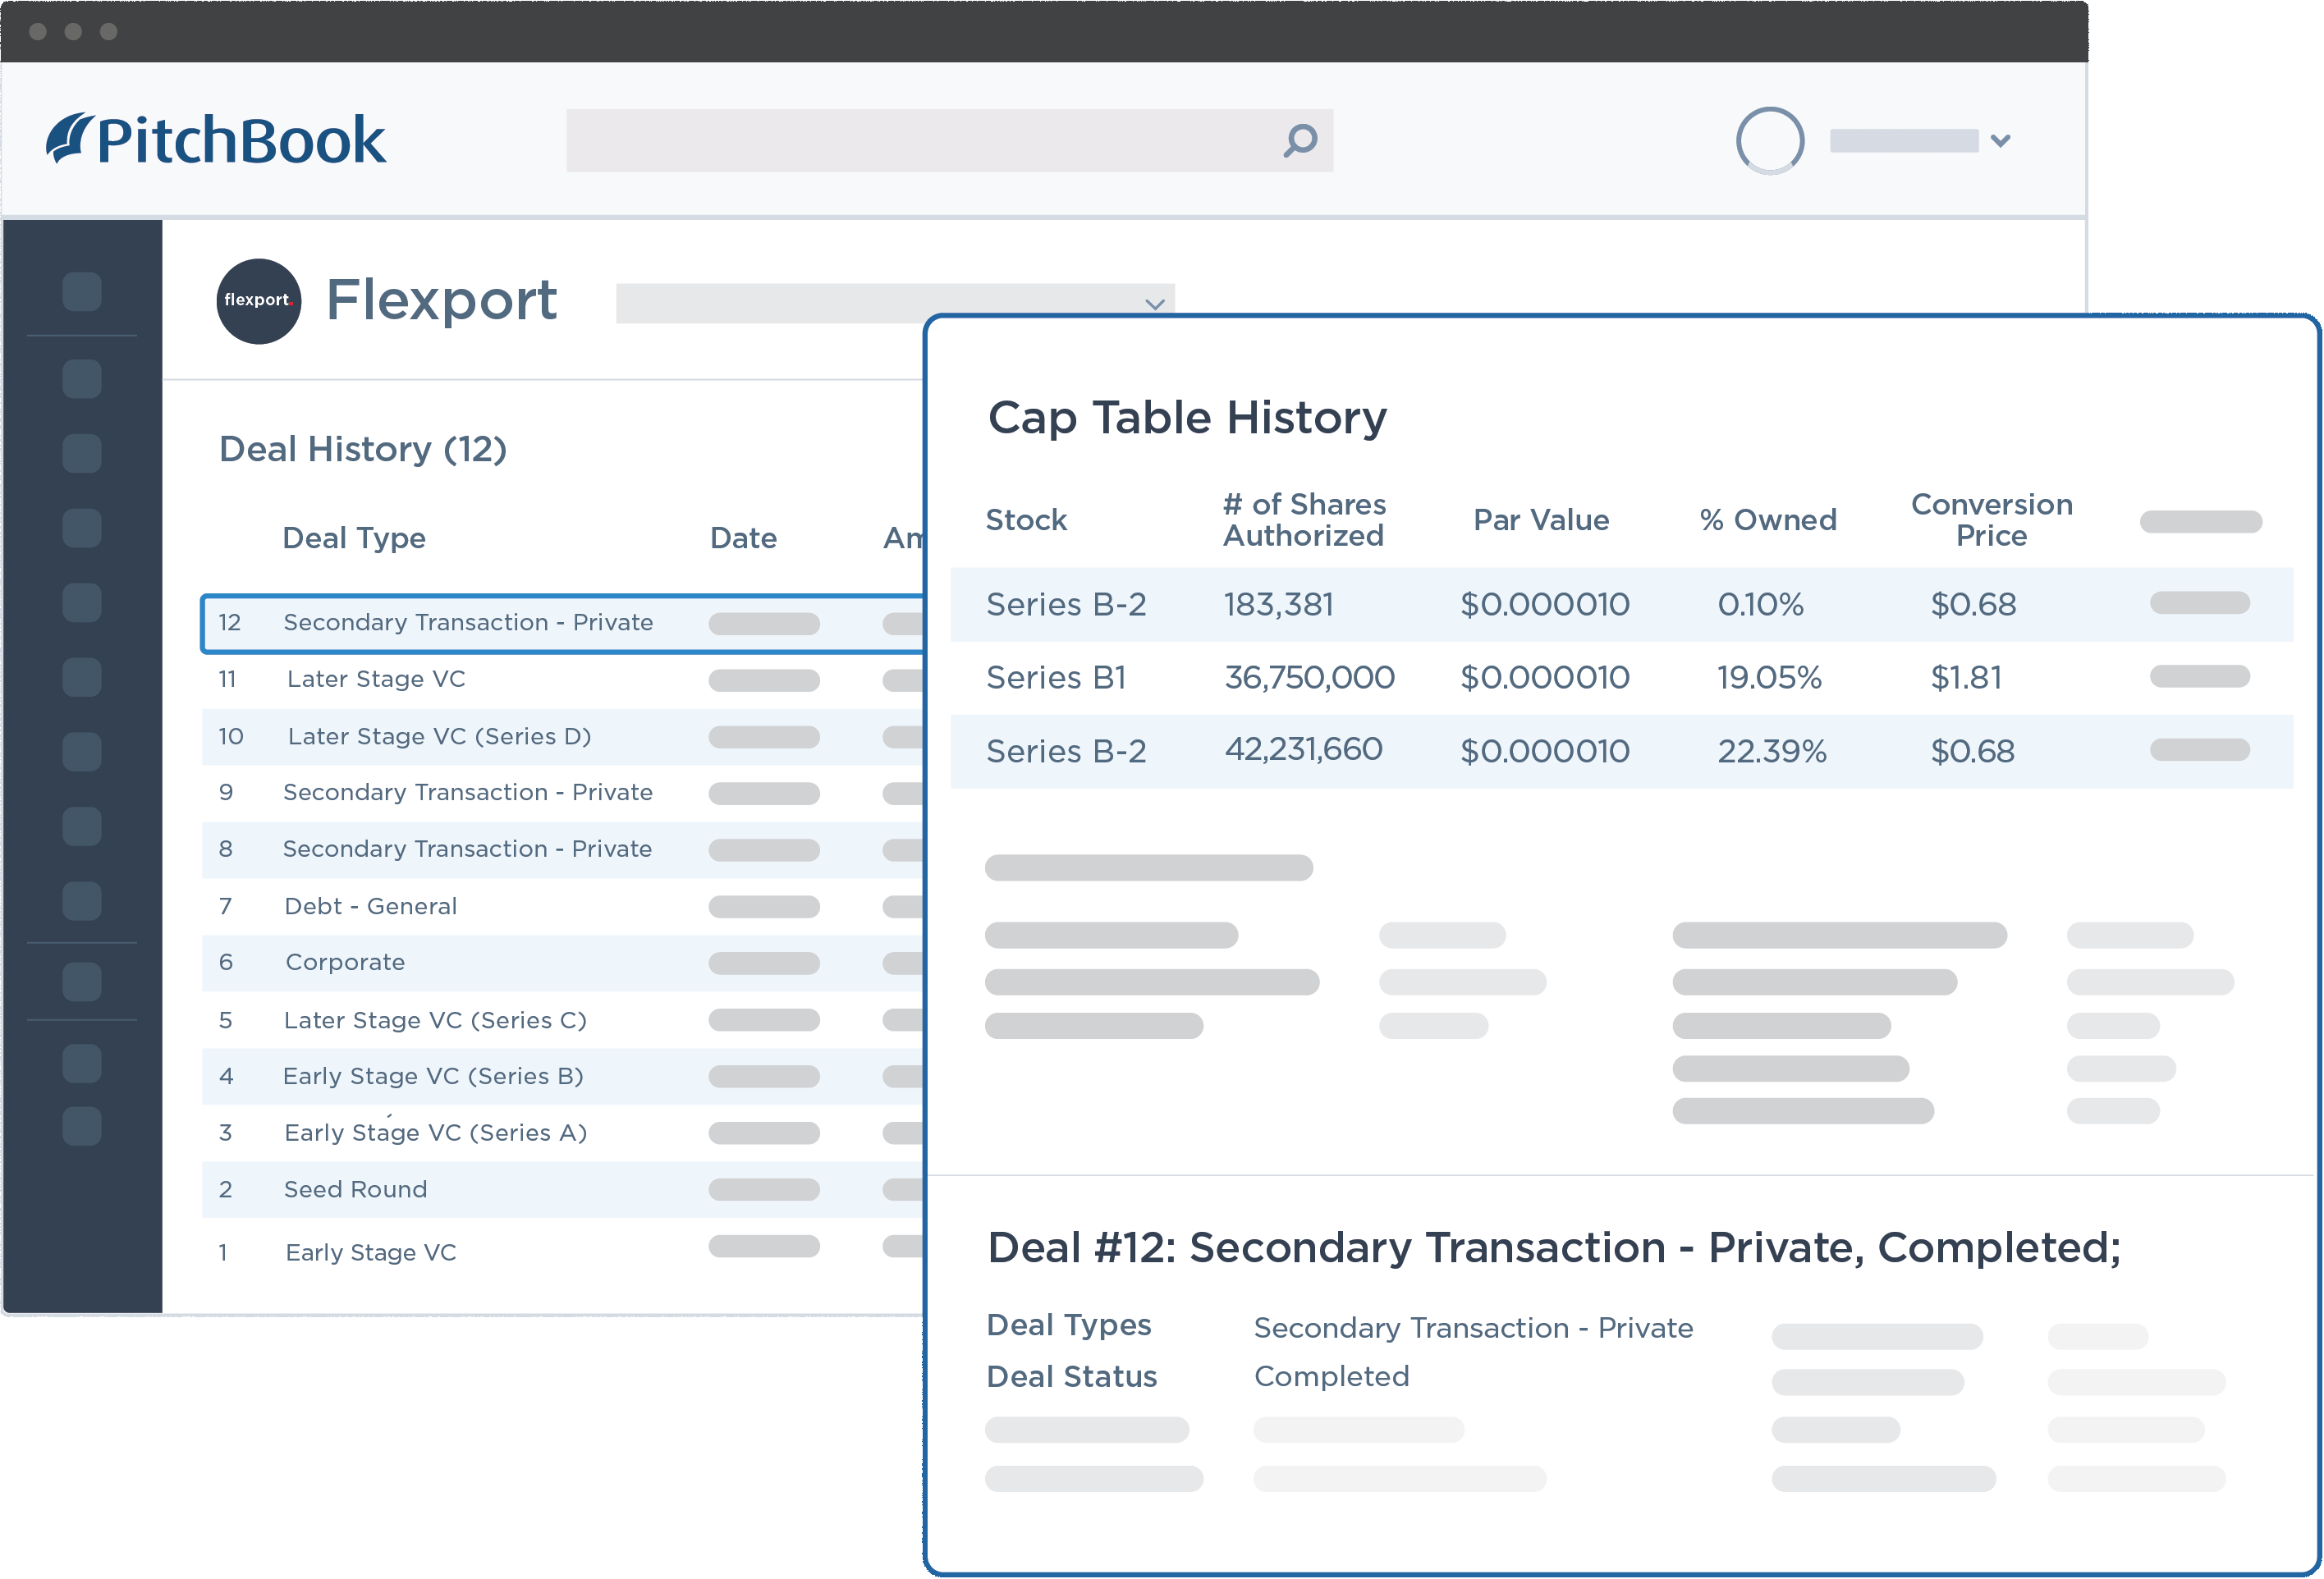The height and width of the screenshot is (1579, 2324).
Task: Select deal 9 Secondary Transaction - Private
Action: (x=562, y=793)
